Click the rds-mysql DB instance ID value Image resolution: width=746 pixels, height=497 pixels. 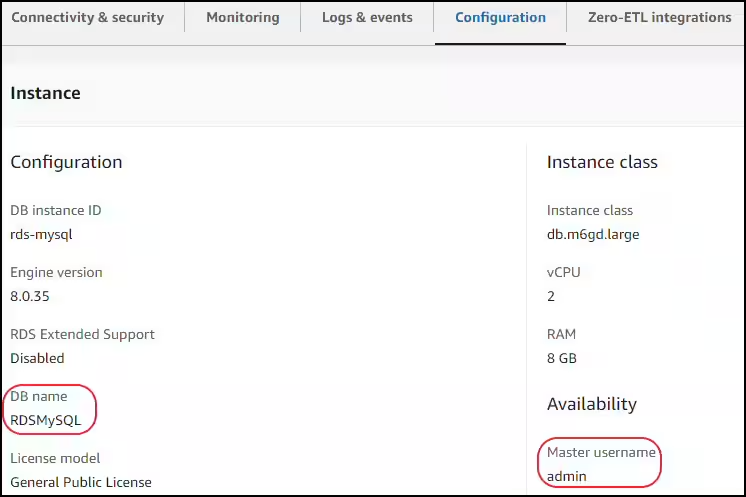pos(41,234)
